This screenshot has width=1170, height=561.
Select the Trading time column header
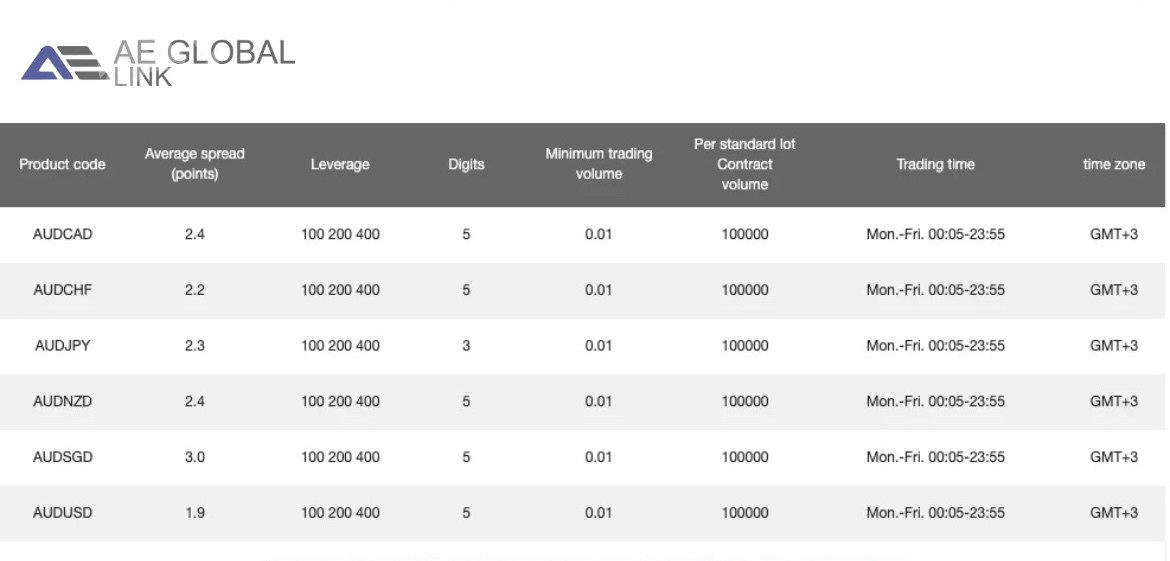click(935, 165)
